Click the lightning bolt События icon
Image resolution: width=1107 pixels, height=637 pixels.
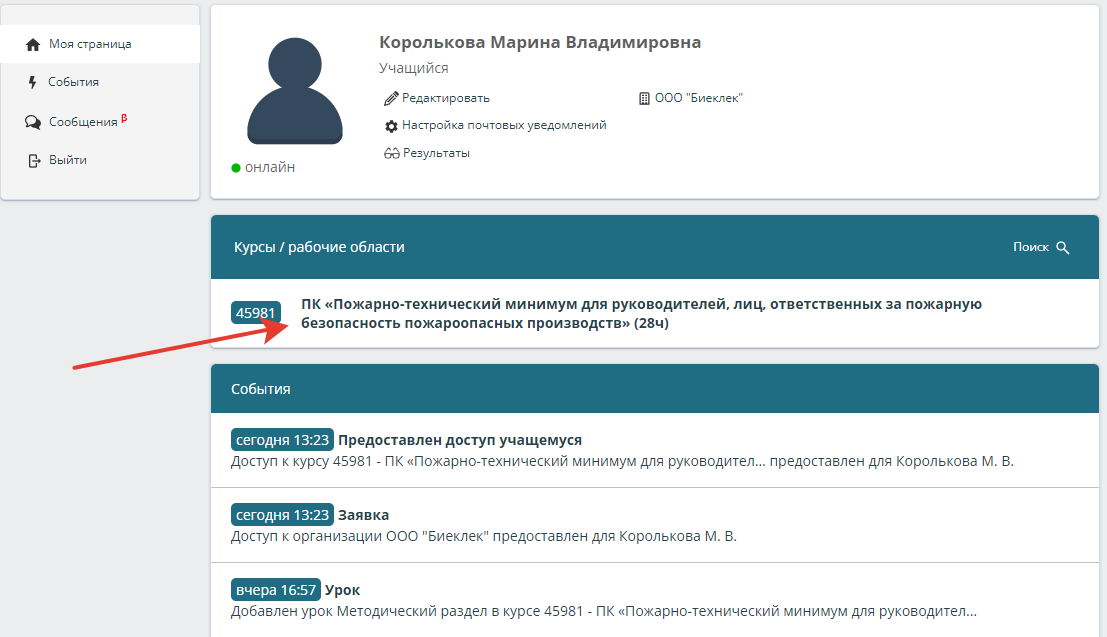coord(33,83)
